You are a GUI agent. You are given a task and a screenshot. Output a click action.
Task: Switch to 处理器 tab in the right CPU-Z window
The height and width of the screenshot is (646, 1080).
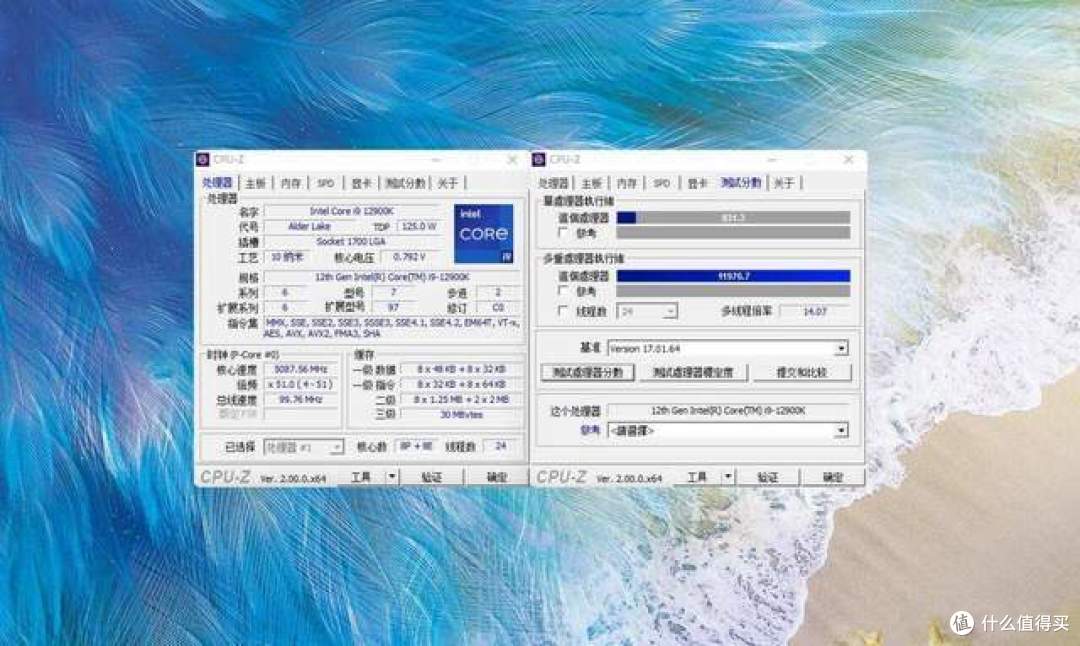coord(553,183)
